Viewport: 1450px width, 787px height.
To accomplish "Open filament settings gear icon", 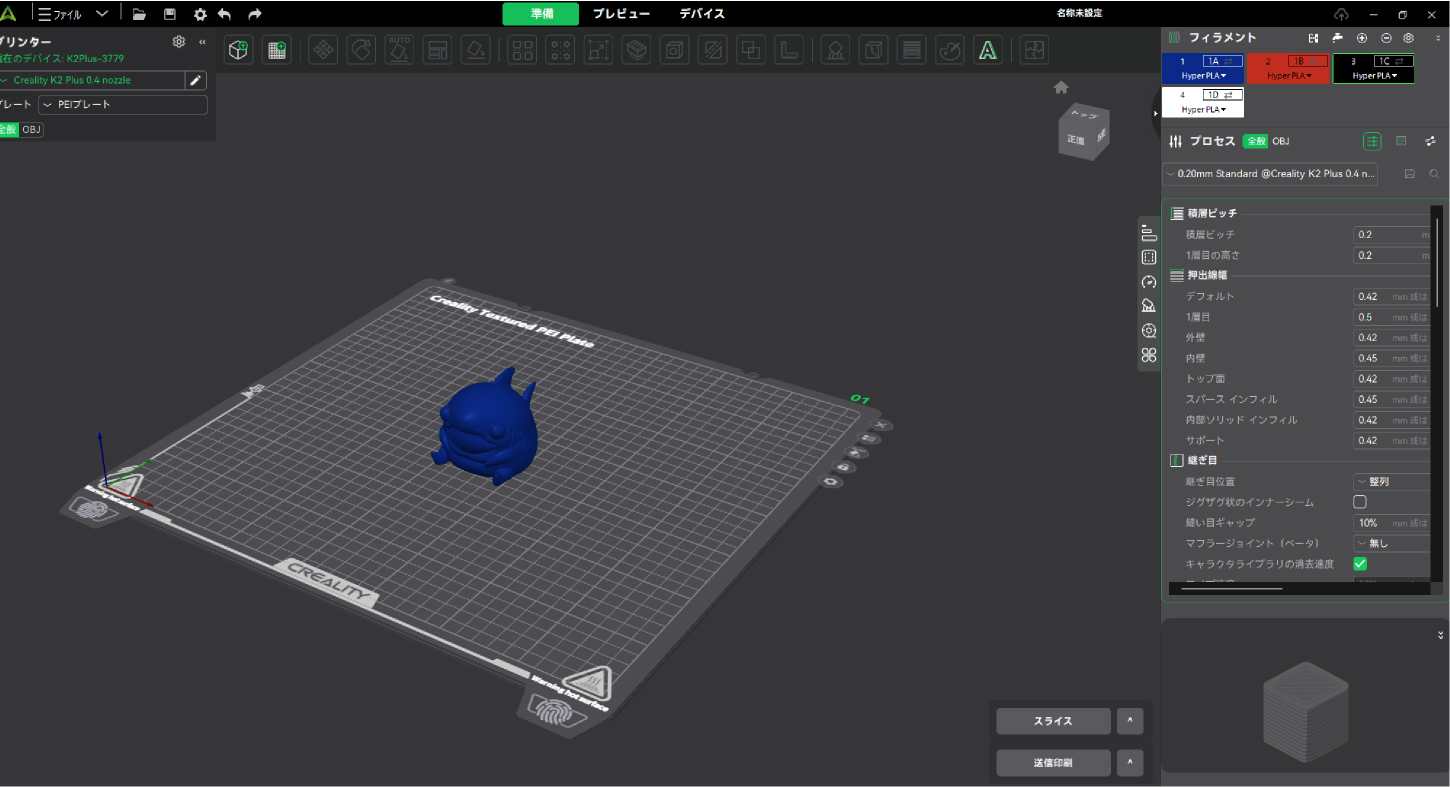I will [1408, 38].
